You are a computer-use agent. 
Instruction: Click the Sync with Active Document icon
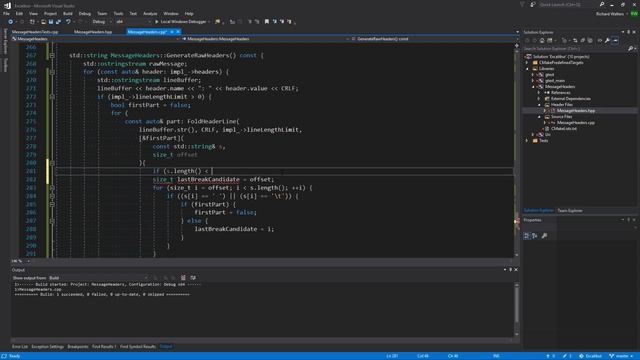(x=575, y=40)
